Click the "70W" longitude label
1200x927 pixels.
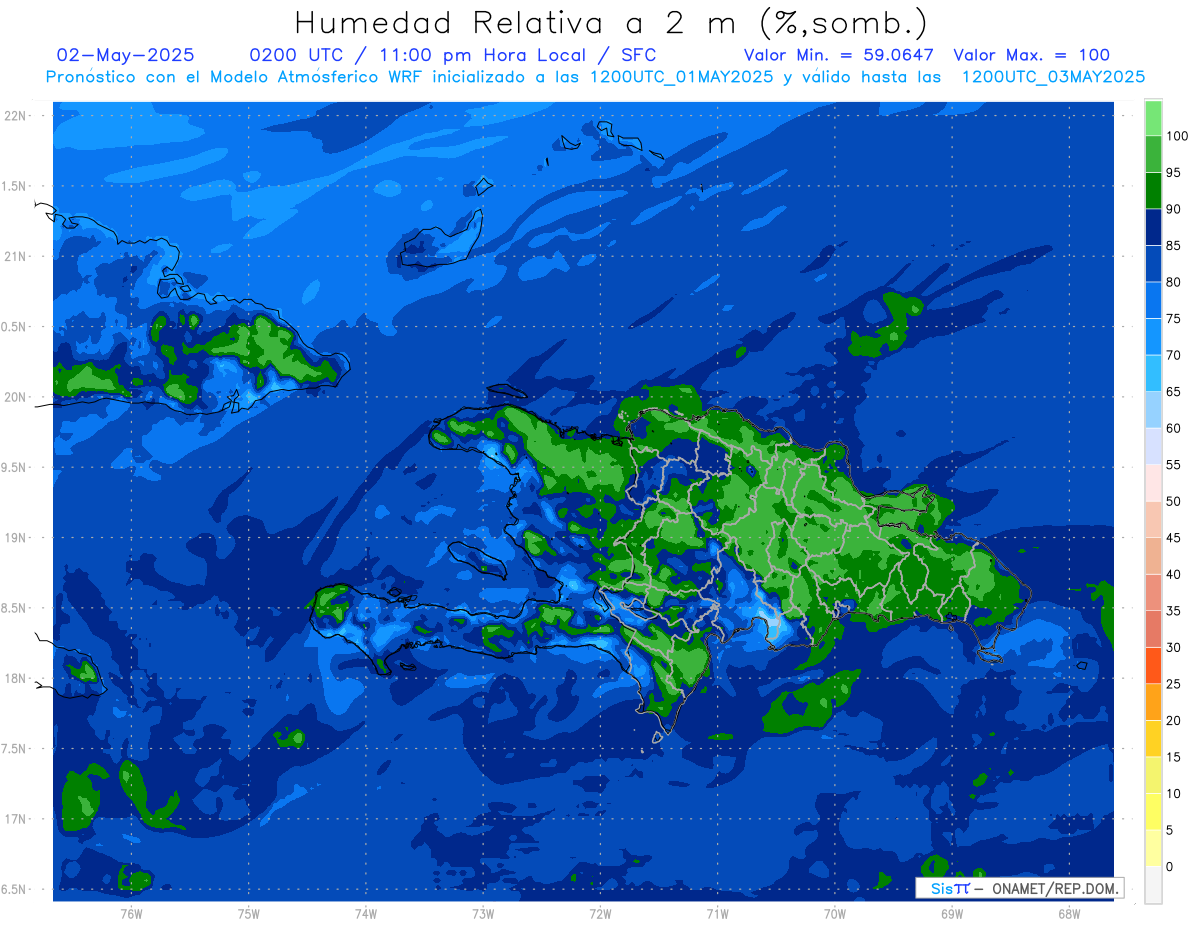(835, 914)
